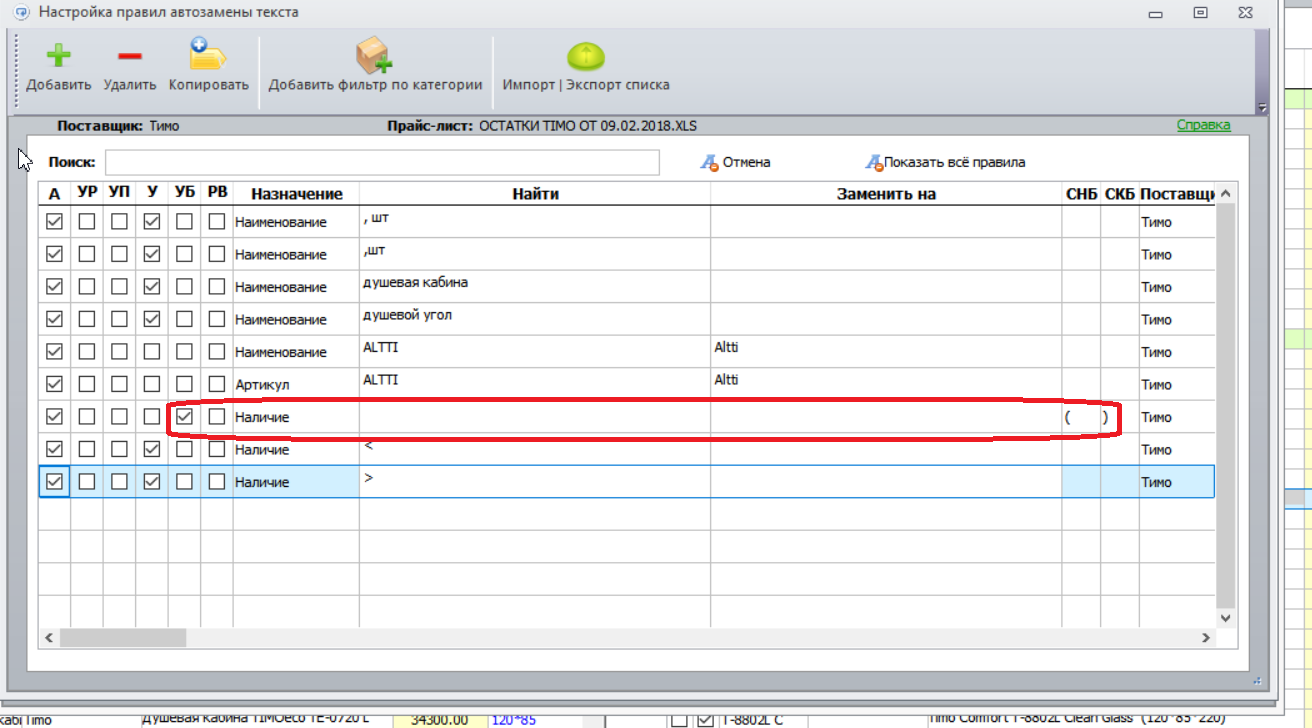Click the СНБ column header
Screen dimensions: 1312x728
point(1081,194)
